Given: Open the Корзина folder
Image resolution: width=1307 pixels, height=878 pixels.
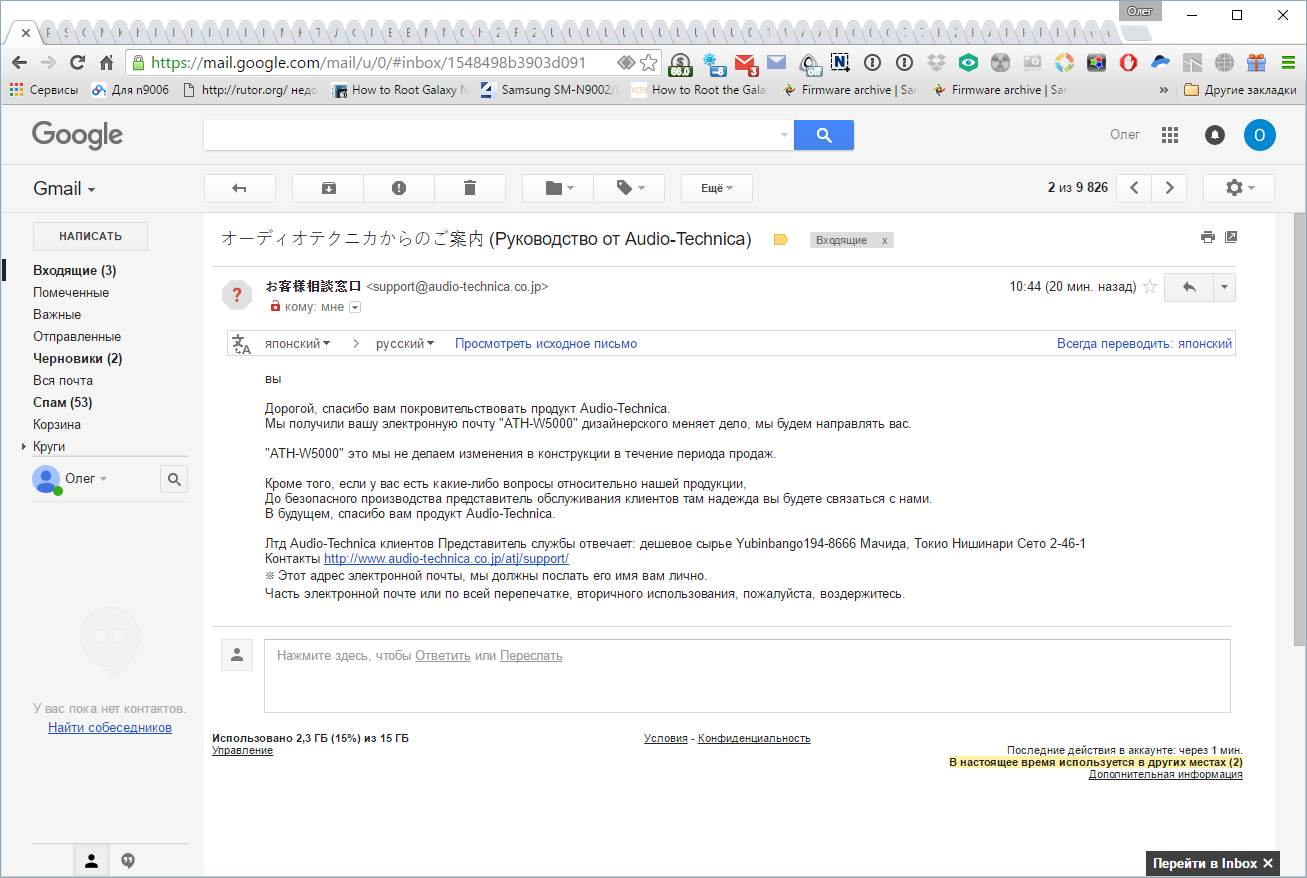Looking at the screenshot, I should coord(57,424).
